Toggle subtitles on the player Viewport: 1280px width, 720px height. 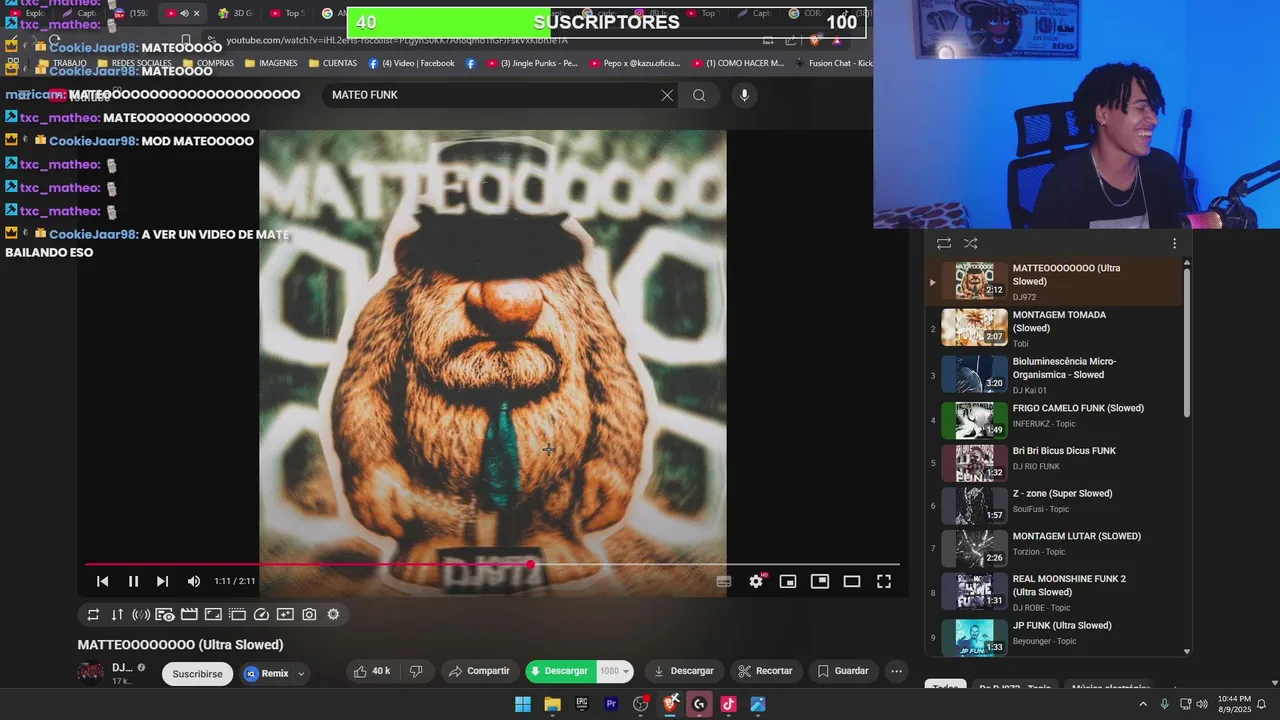pyautogui.click(x=724, y=581)
